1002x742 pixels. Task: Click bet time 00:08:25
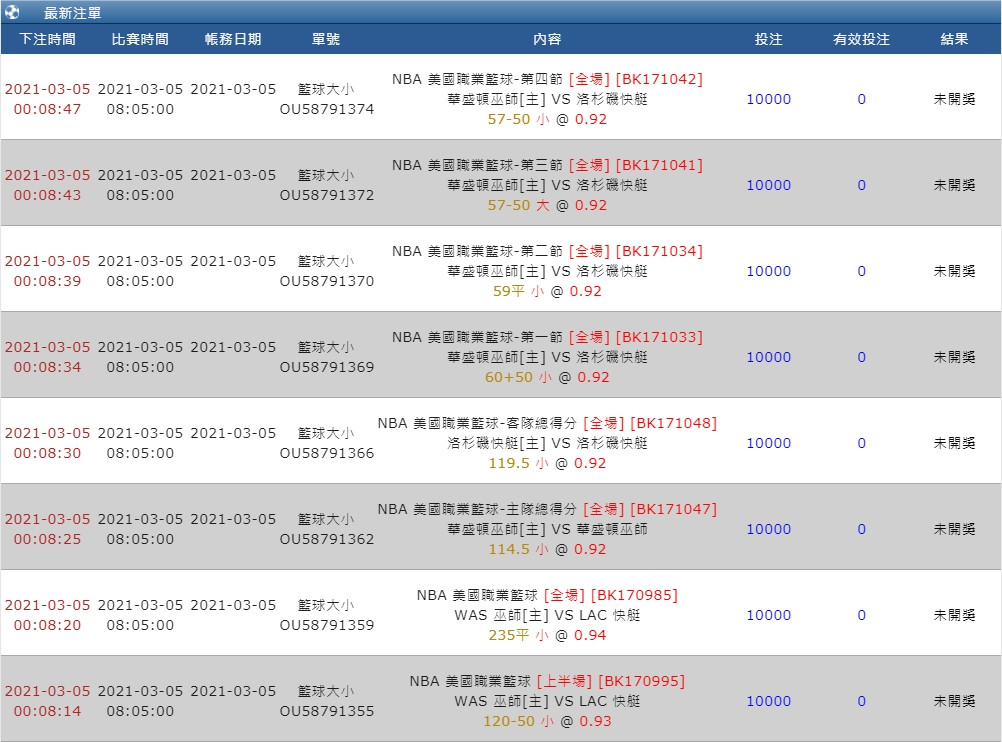(47, 539)
